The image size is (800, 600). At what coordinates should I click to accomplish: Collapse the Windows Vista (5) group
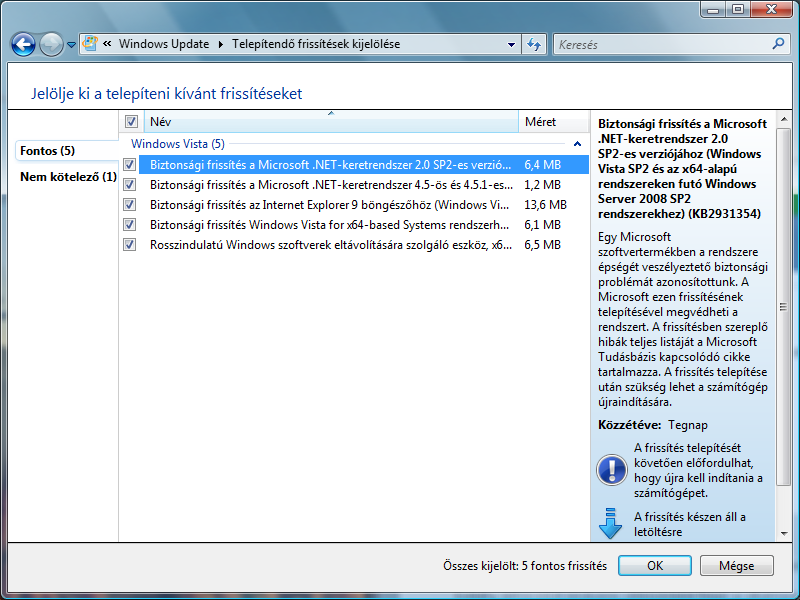(x=577, y=144)
